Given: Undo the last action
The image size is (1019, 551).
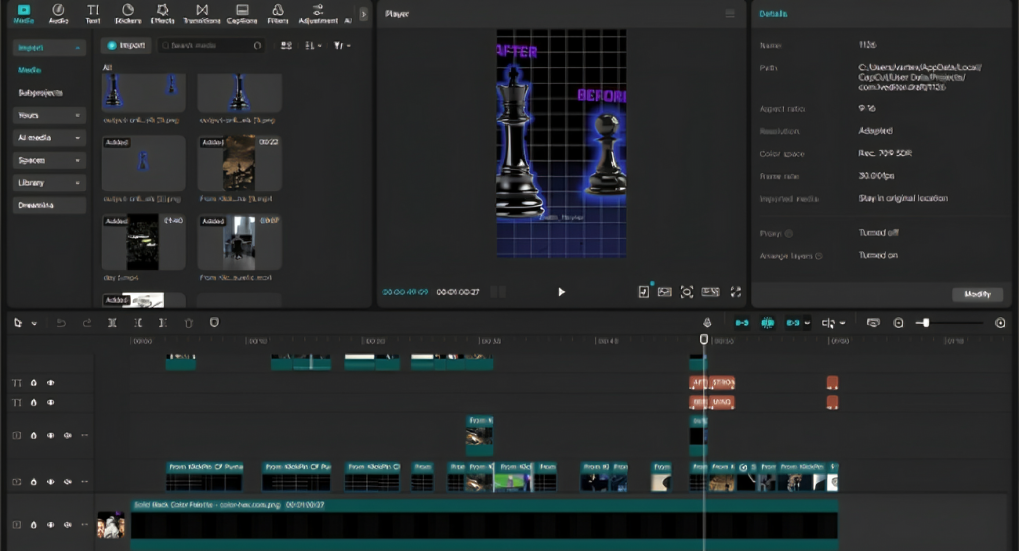Looking at the screenshot, I should tap(61, 323).
